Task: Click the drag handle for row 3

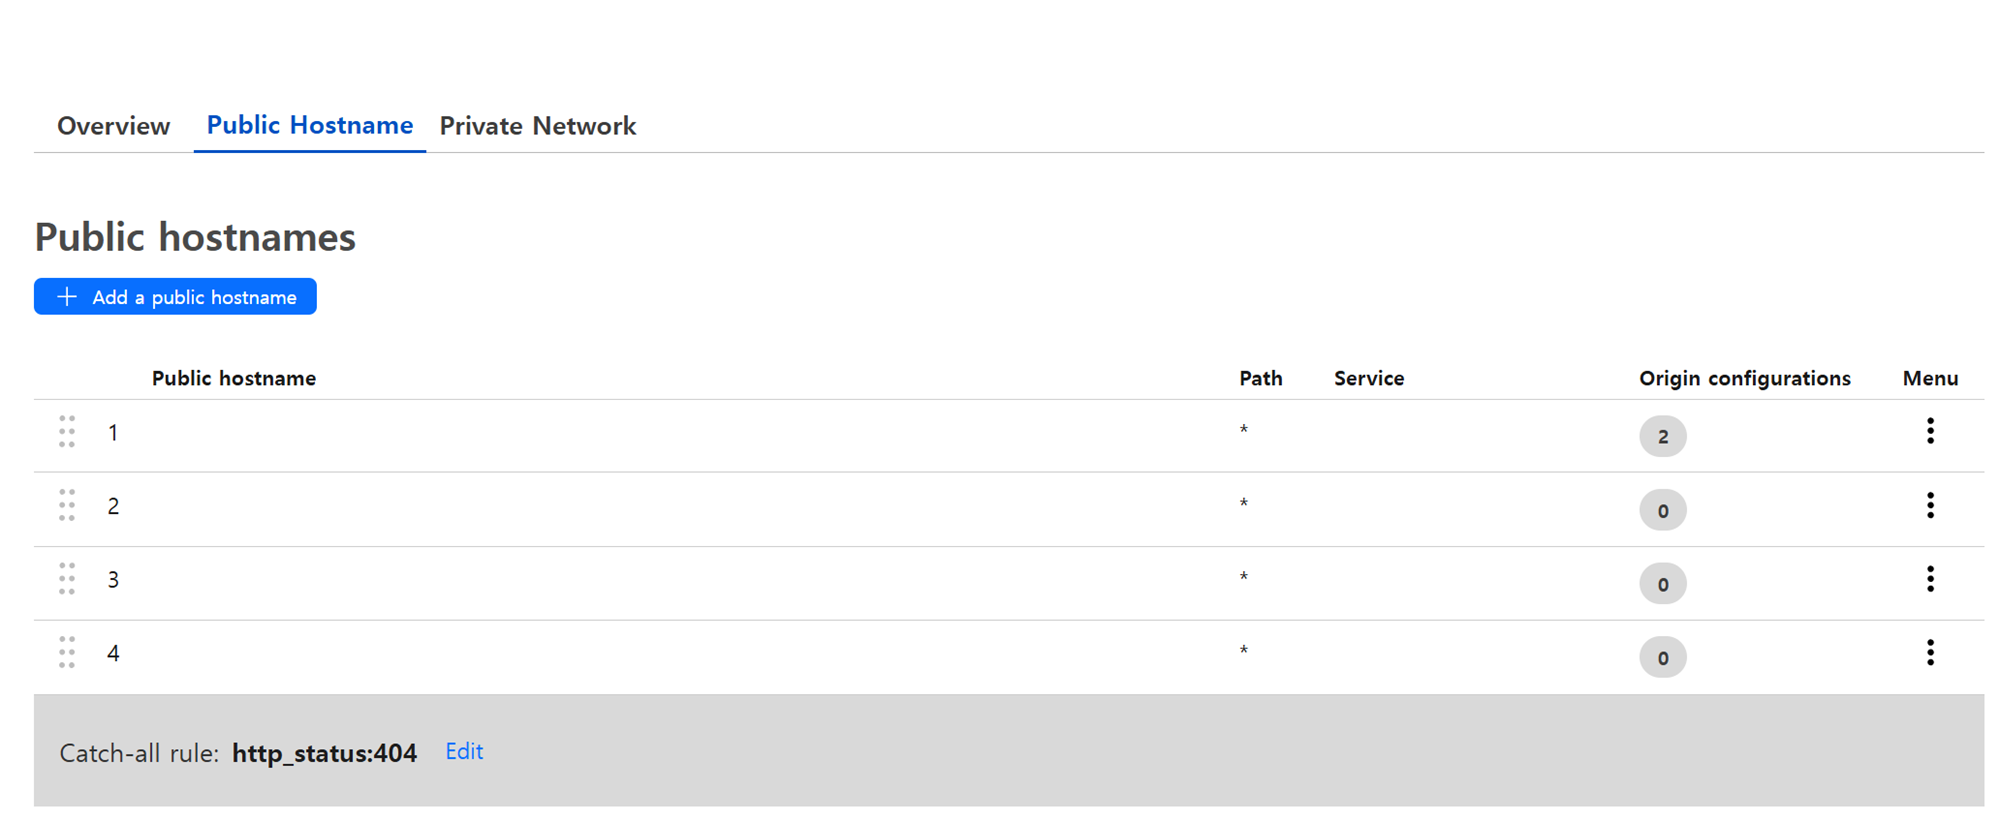Action: click(x=67, y=579)
